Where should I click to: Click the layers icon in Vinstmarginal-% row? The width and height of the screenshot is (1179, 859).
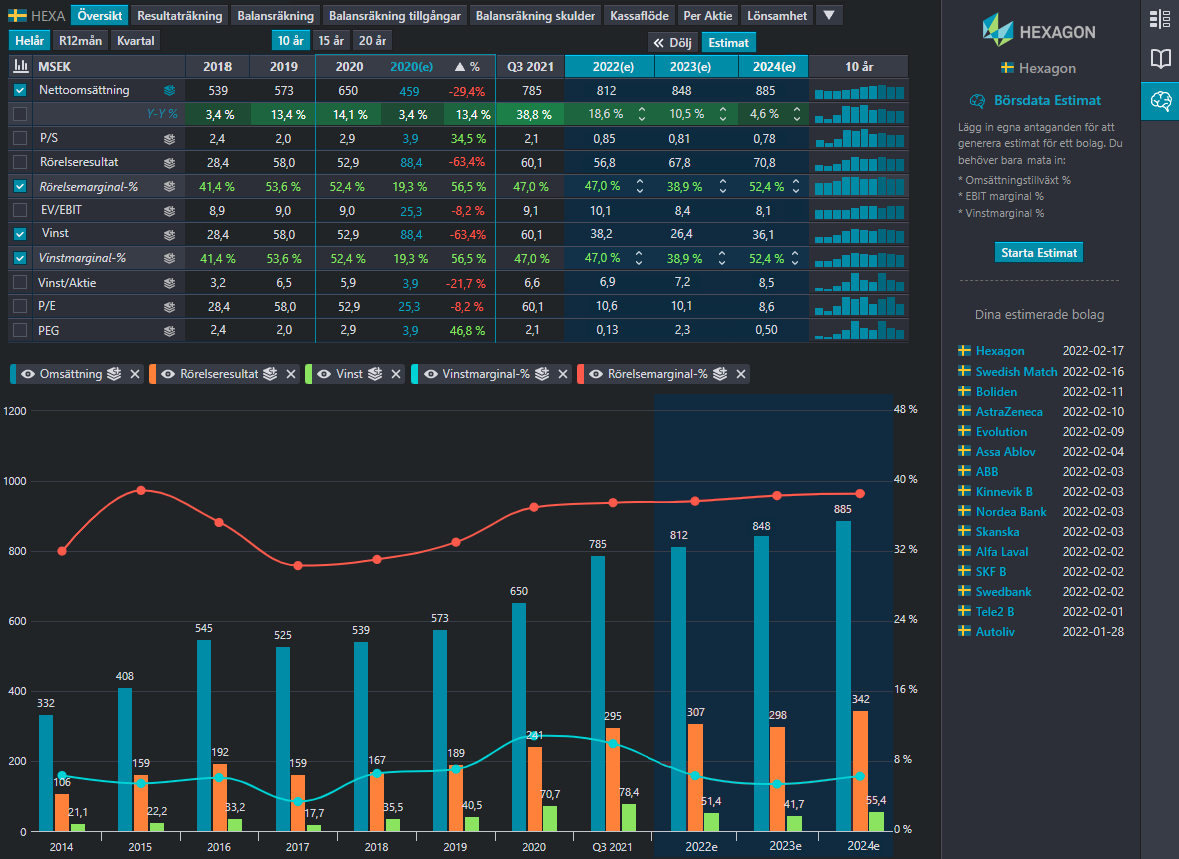169,259
